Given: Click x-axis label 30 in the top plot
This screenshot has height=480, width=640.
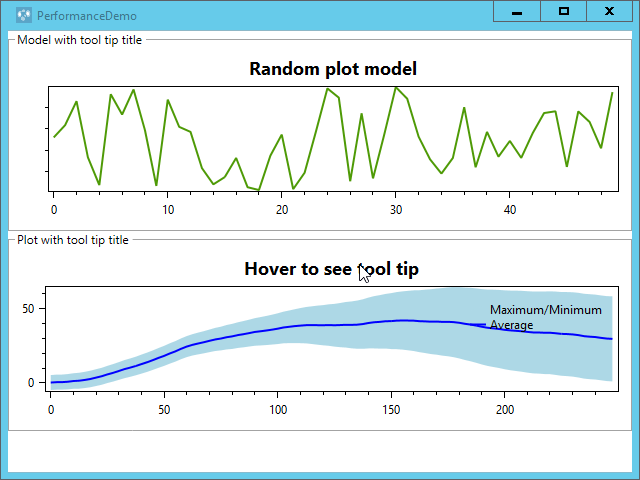Looking at the screenshot, I should pos(396,210).
